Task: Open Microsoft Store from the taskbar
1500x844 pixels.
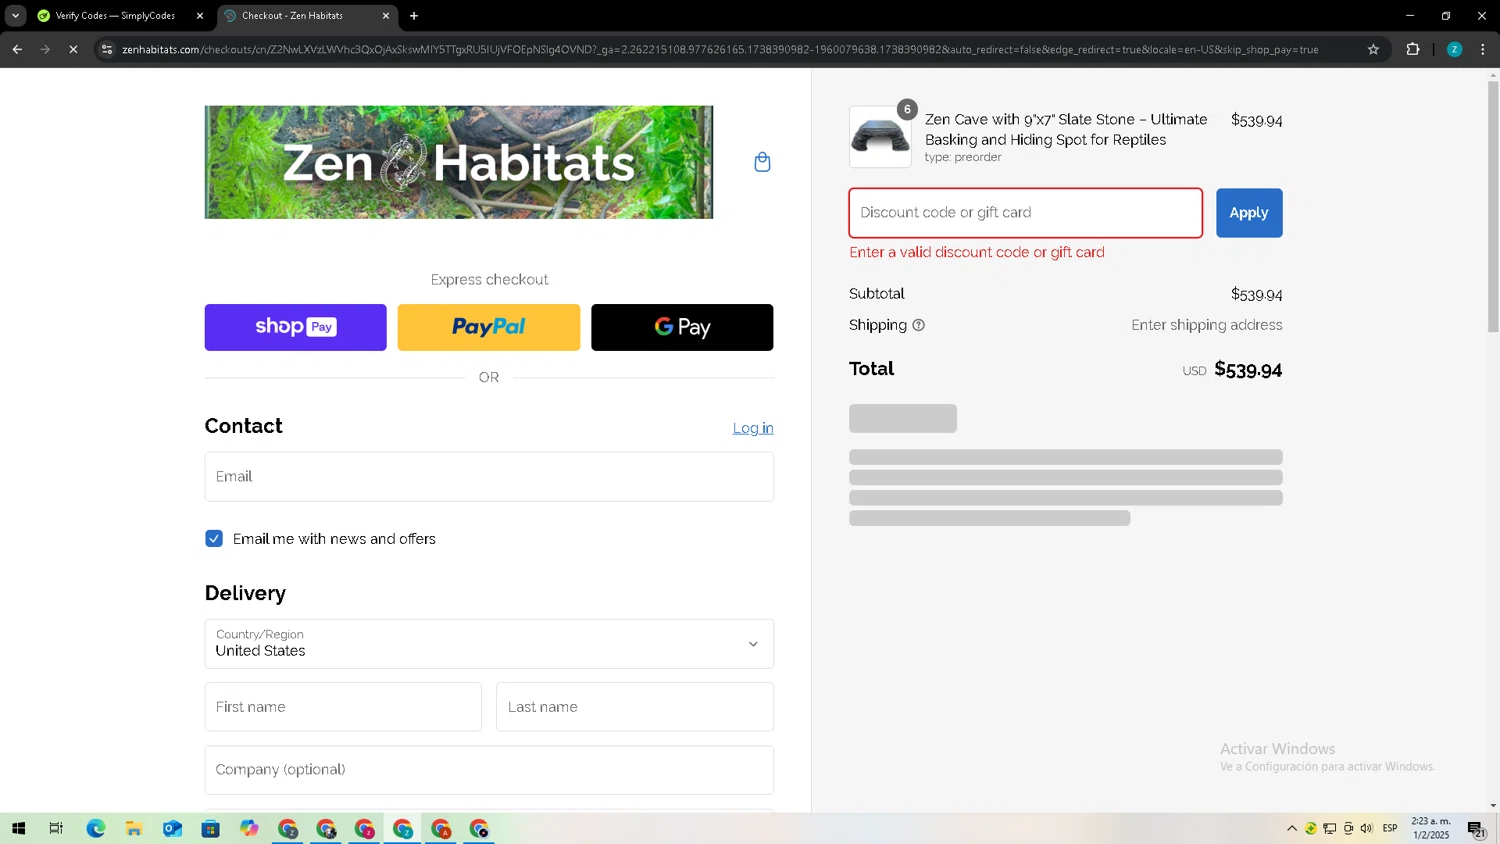Action: 210,828
